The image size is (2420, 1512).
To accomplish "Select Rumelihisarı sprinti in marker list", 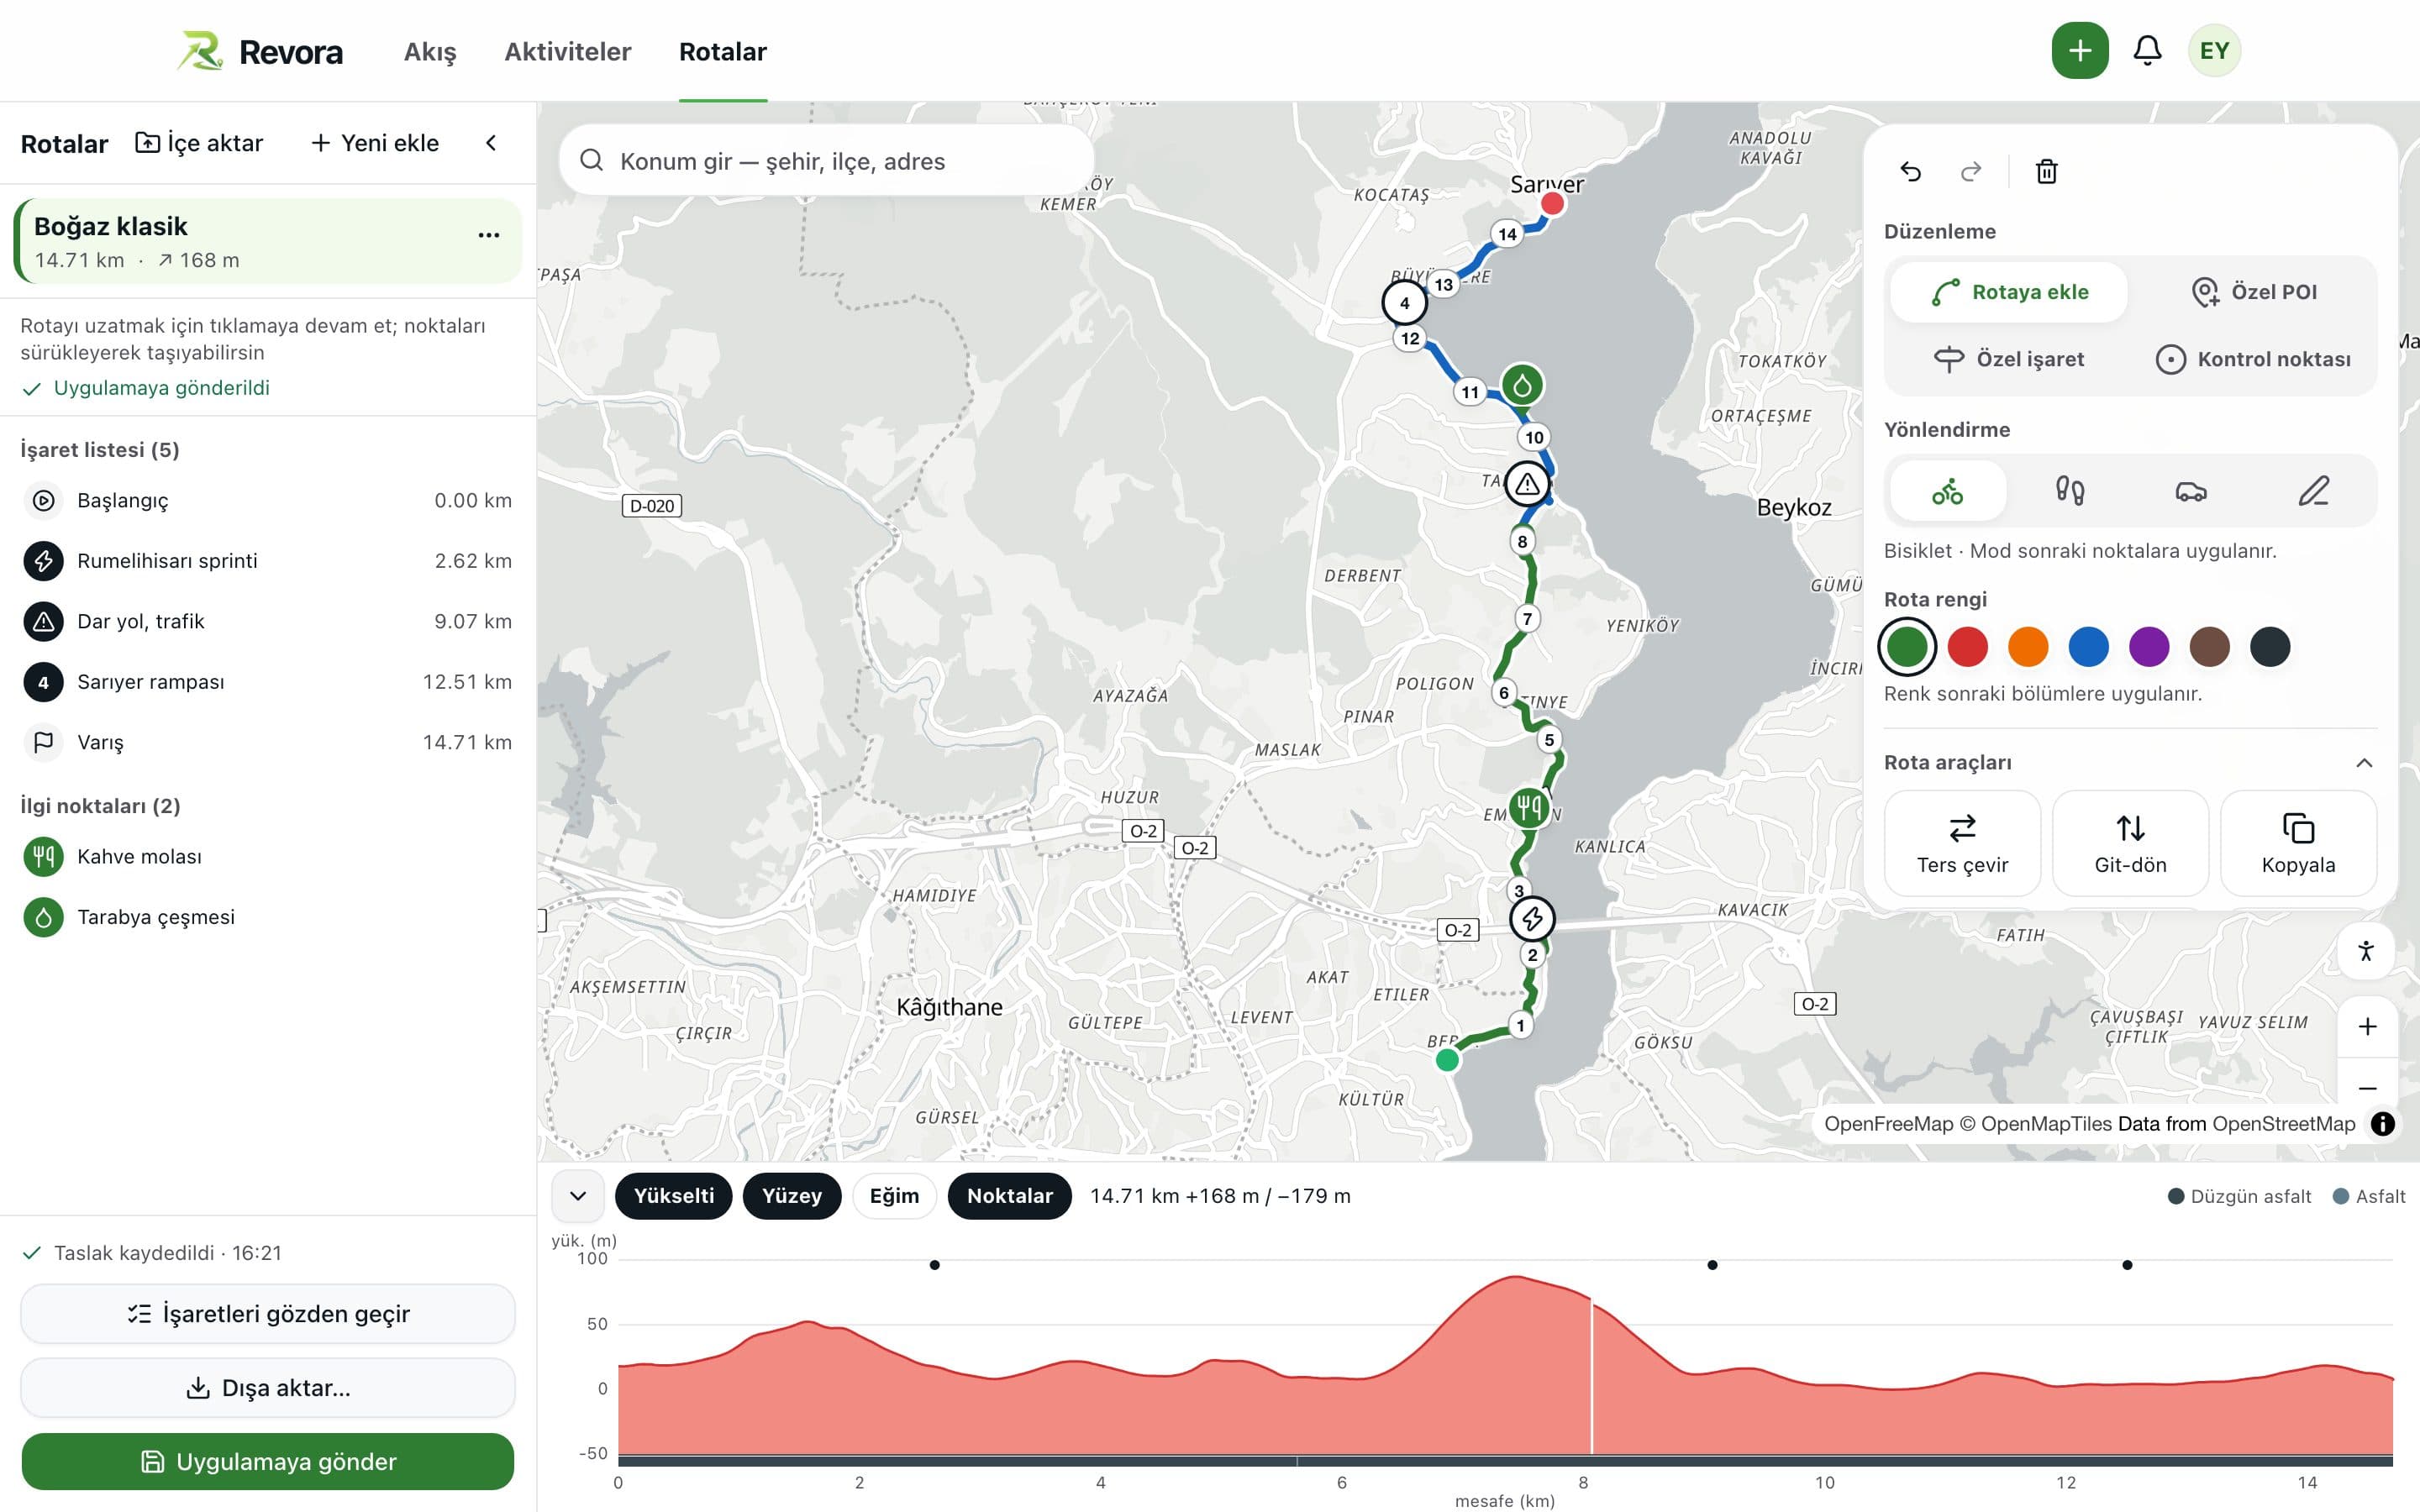I will (x=267, y=561).
